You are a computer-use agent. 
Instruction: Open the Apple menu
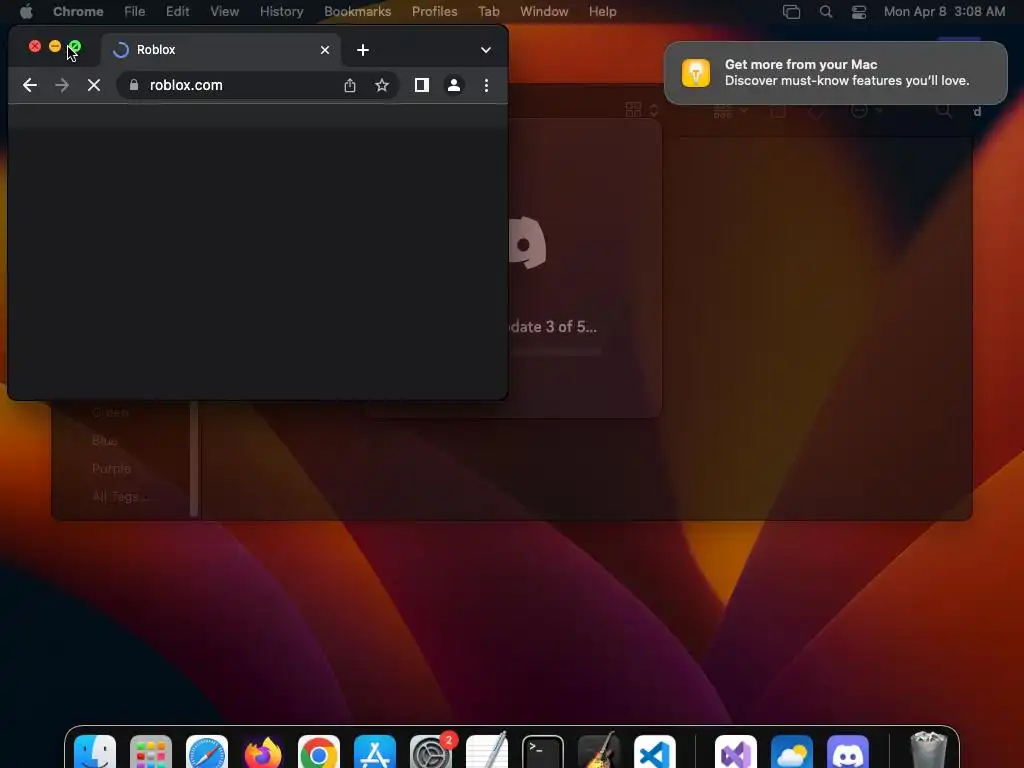(x=26, y=11)
